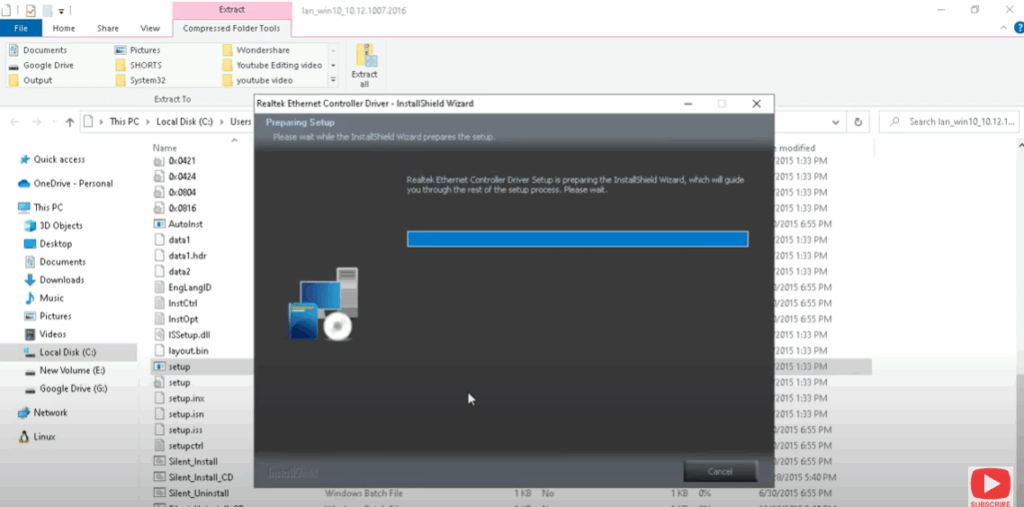
Task: Open the address bar history dropdown
Action: [836, 122]
